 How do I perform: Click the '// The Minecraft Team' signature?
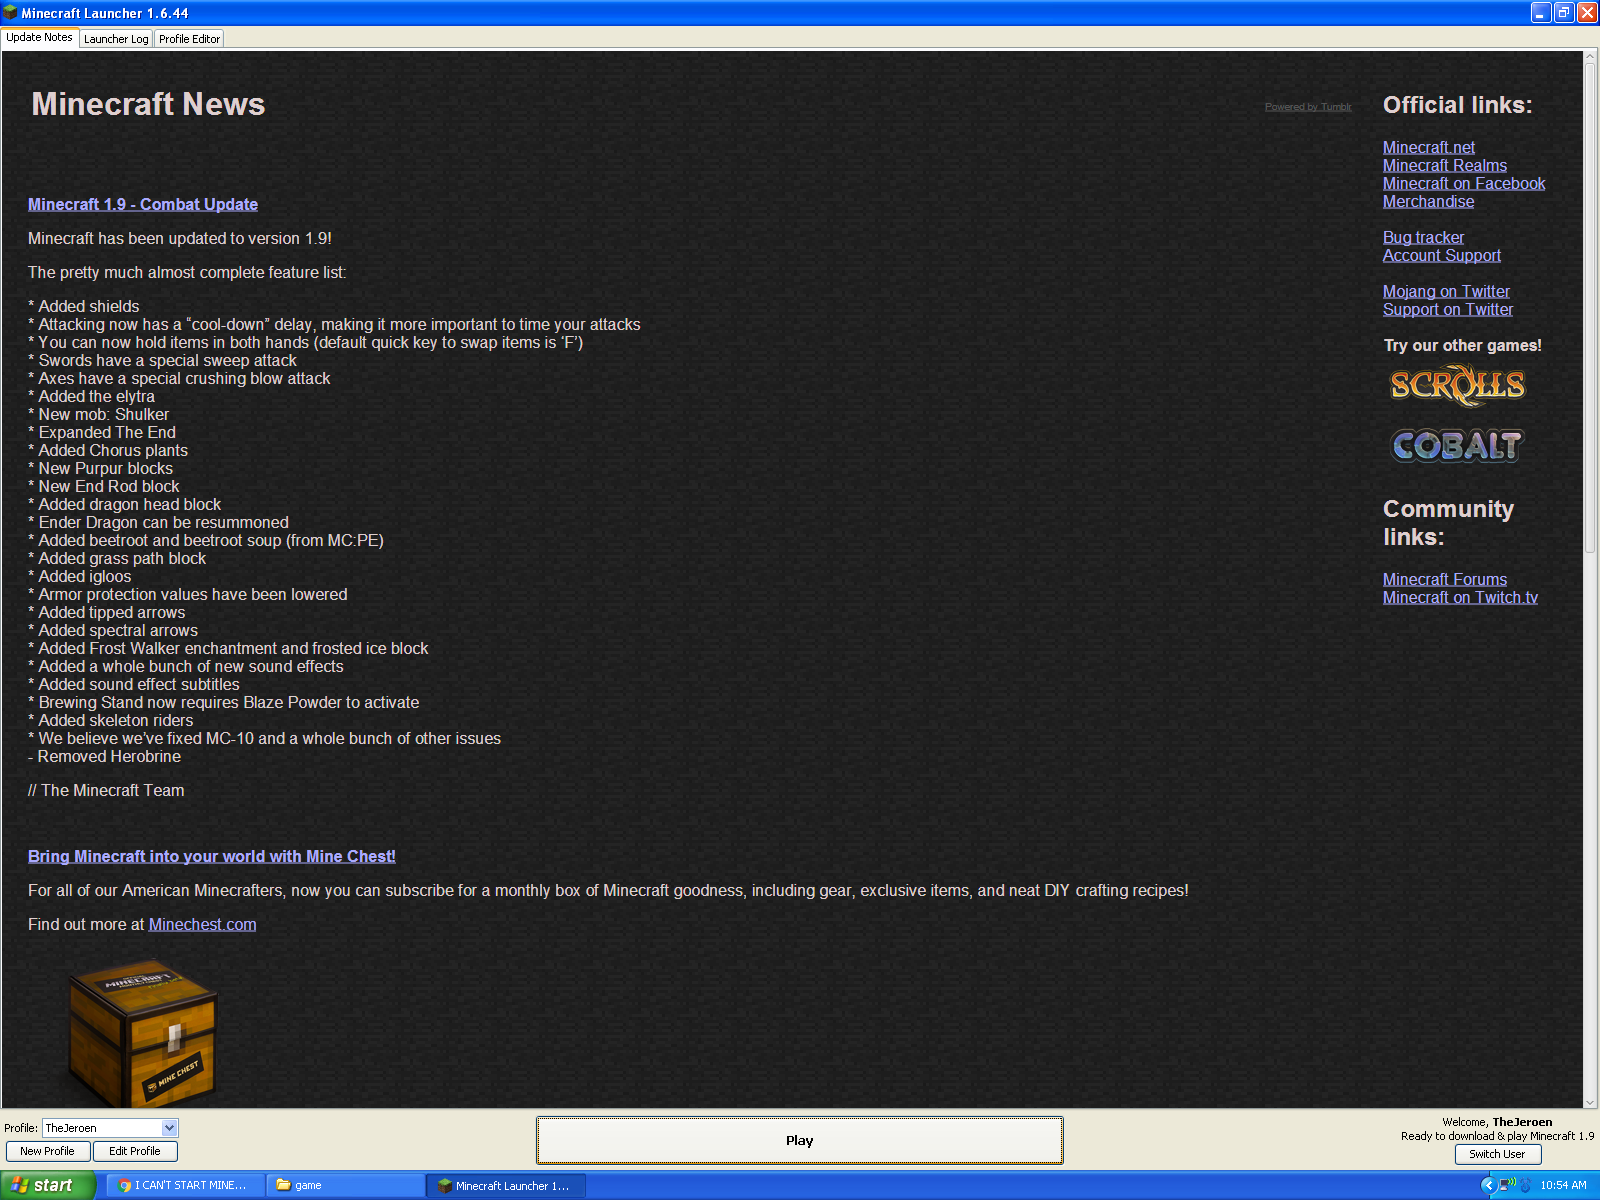coord(106,790)
